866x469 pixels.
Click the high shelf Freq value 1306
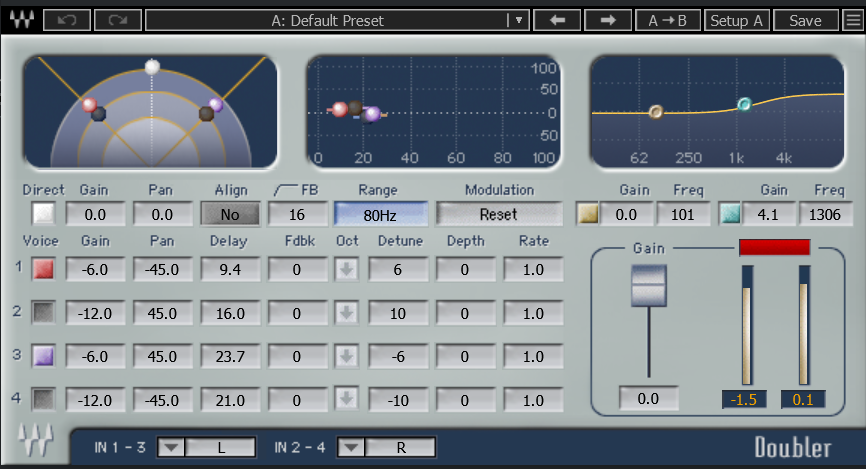pyautogui.click(x=825, y=214)
